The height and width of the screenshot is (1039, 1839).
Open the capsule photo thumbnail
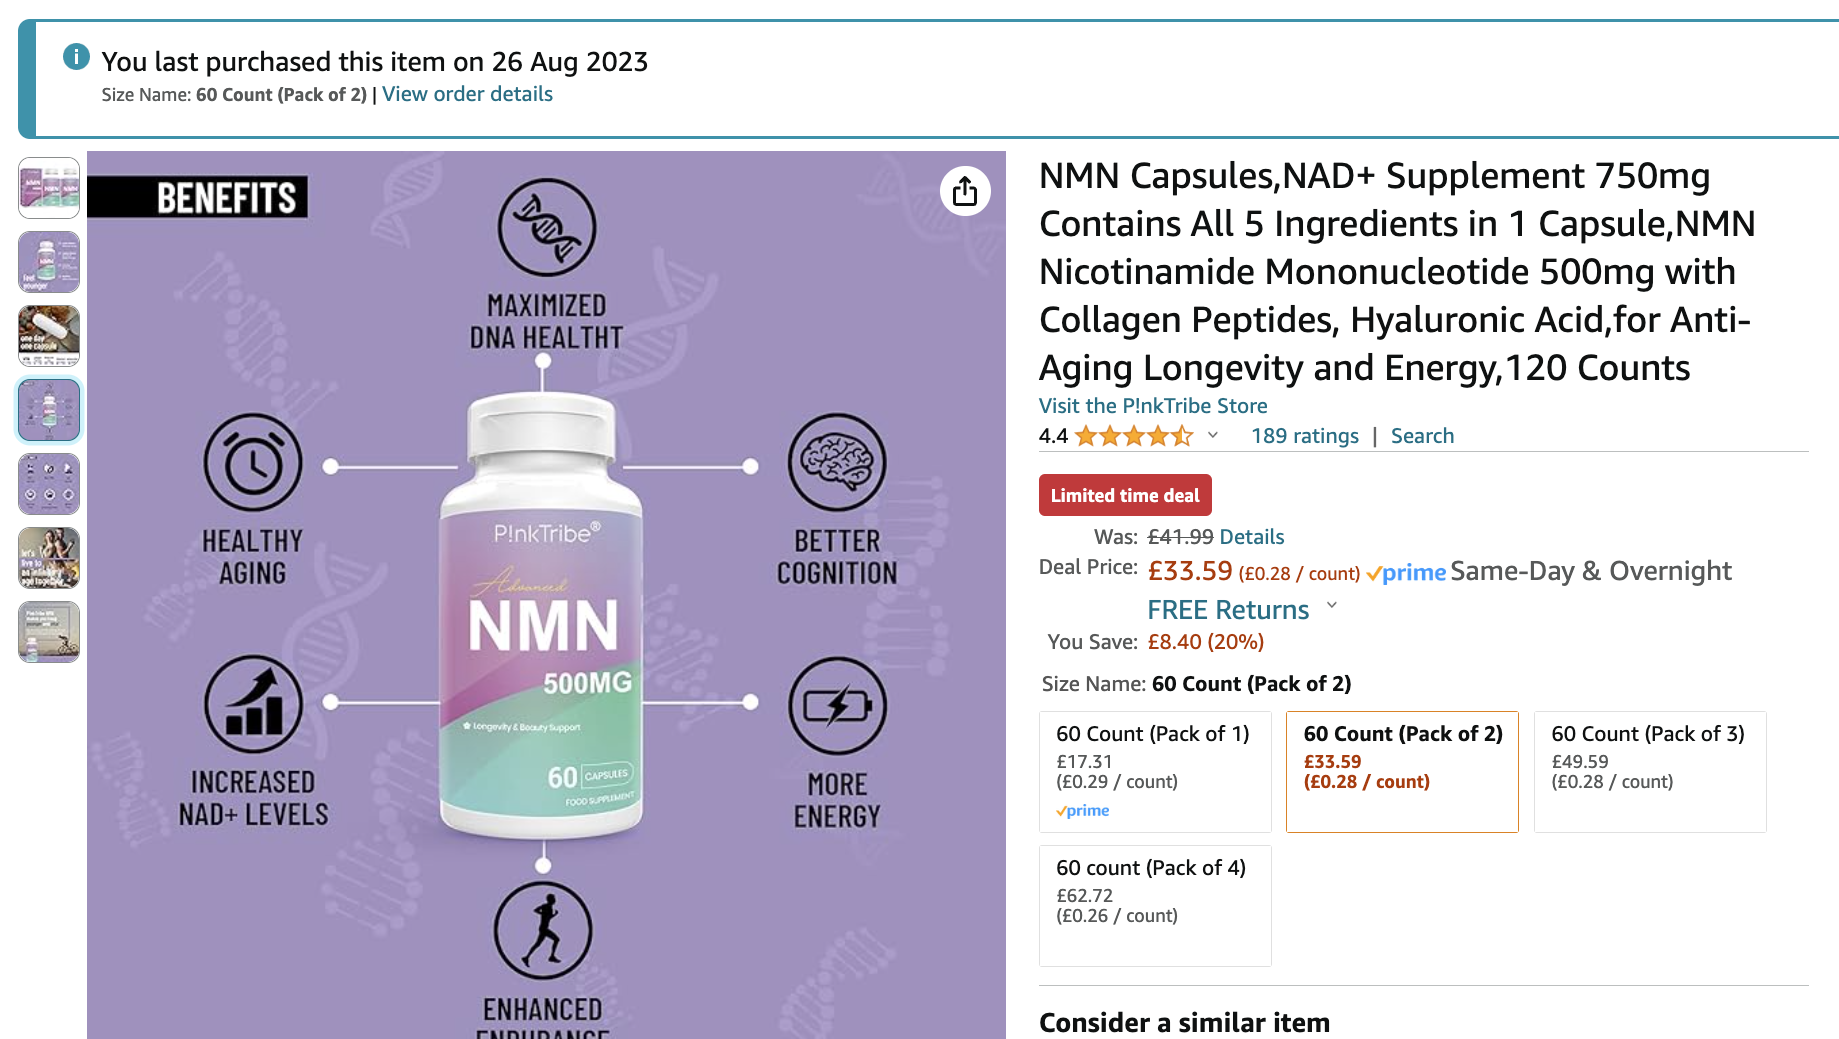(x=49, y=336)
